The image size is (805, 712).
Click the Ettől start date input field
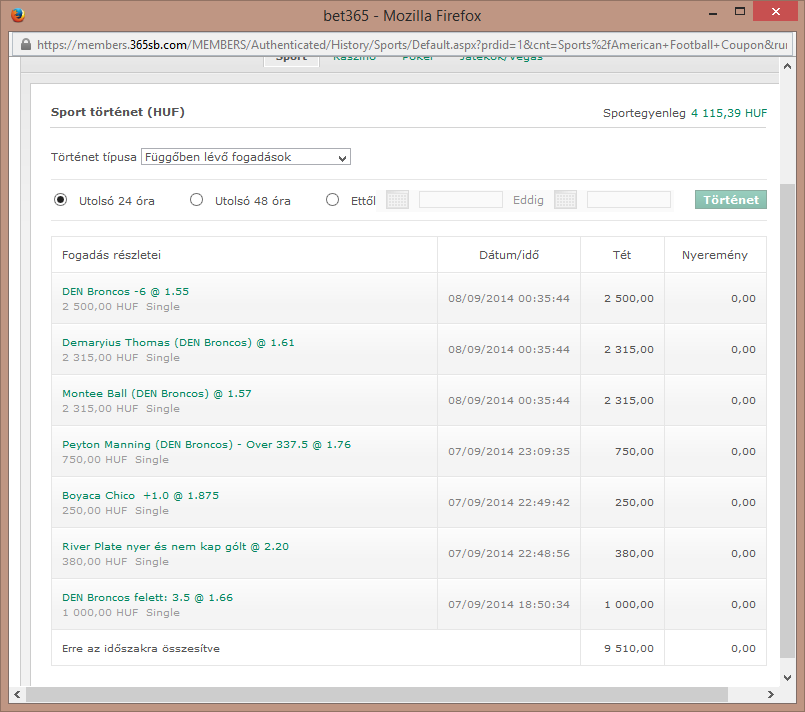[x=461, y=200]
